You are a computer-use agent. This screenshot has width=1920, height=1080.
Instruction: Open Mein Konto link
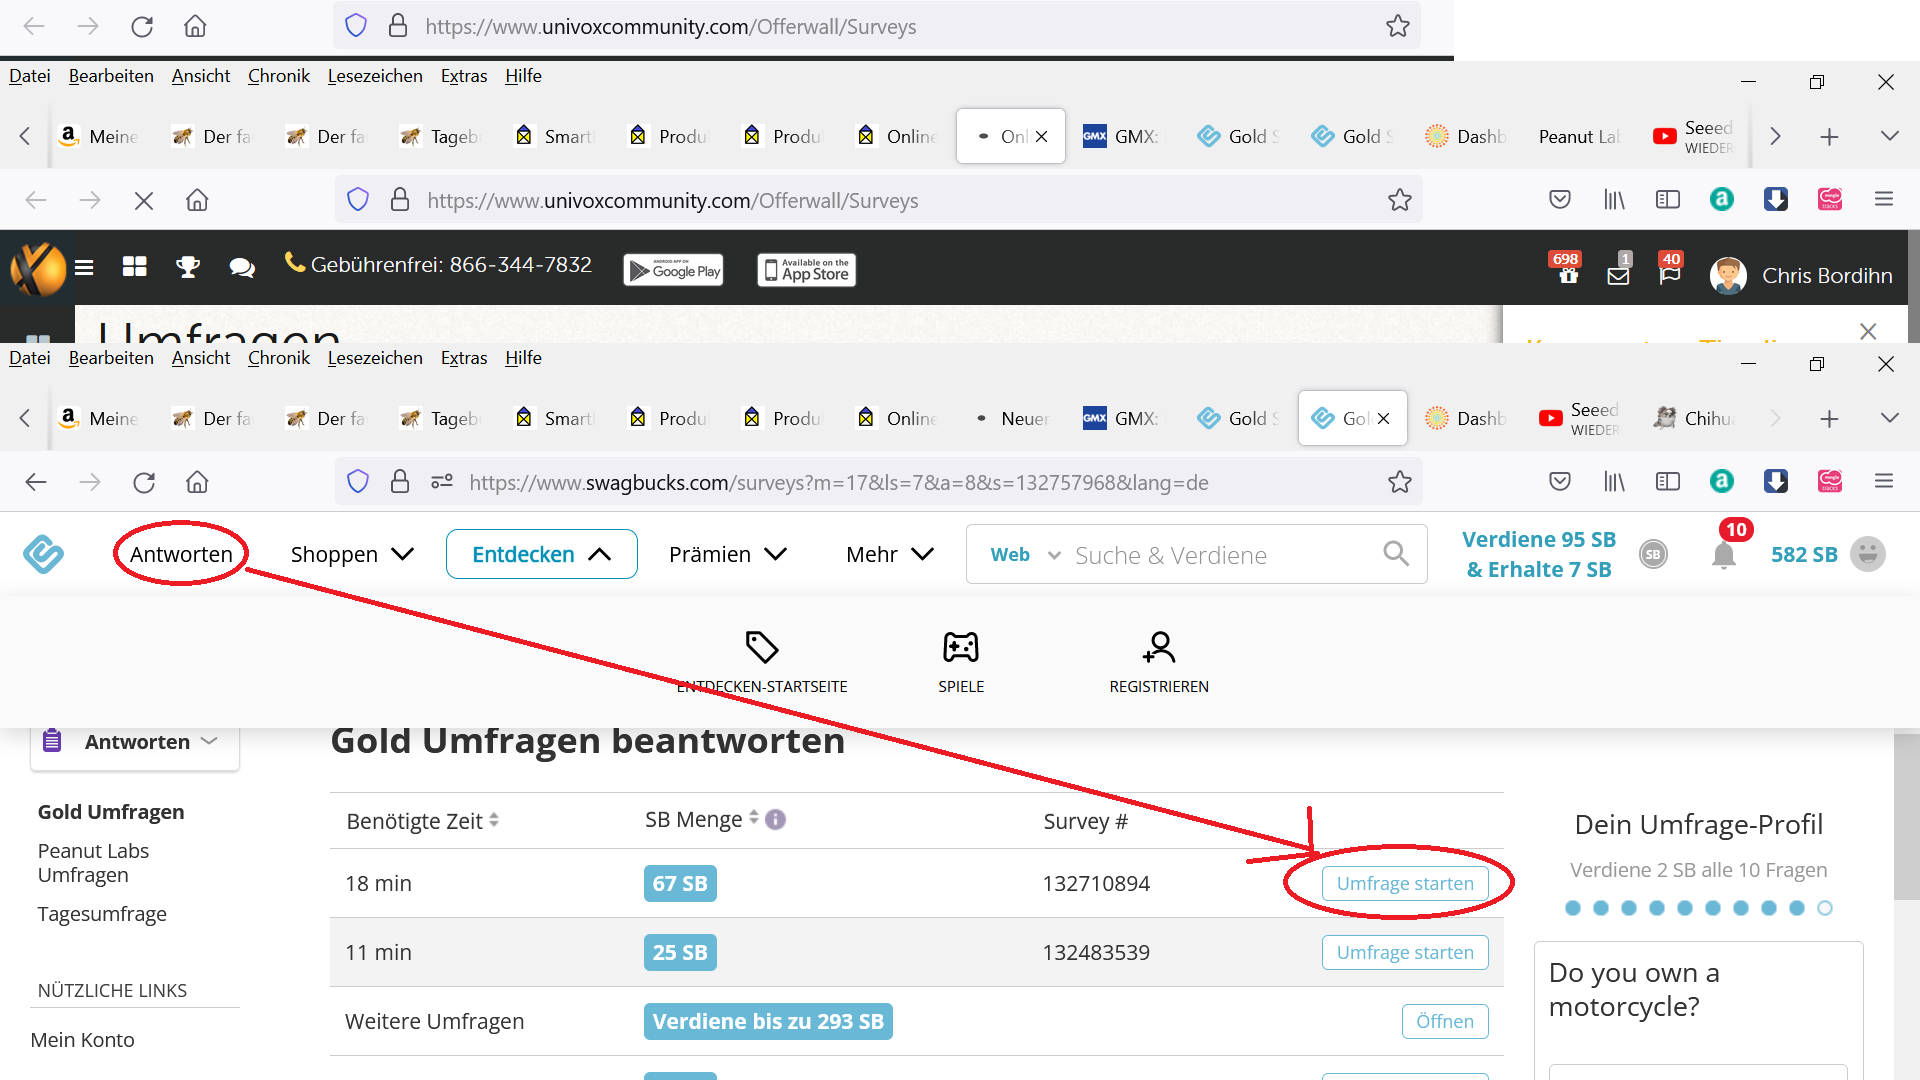click(x=82, y=1040)
